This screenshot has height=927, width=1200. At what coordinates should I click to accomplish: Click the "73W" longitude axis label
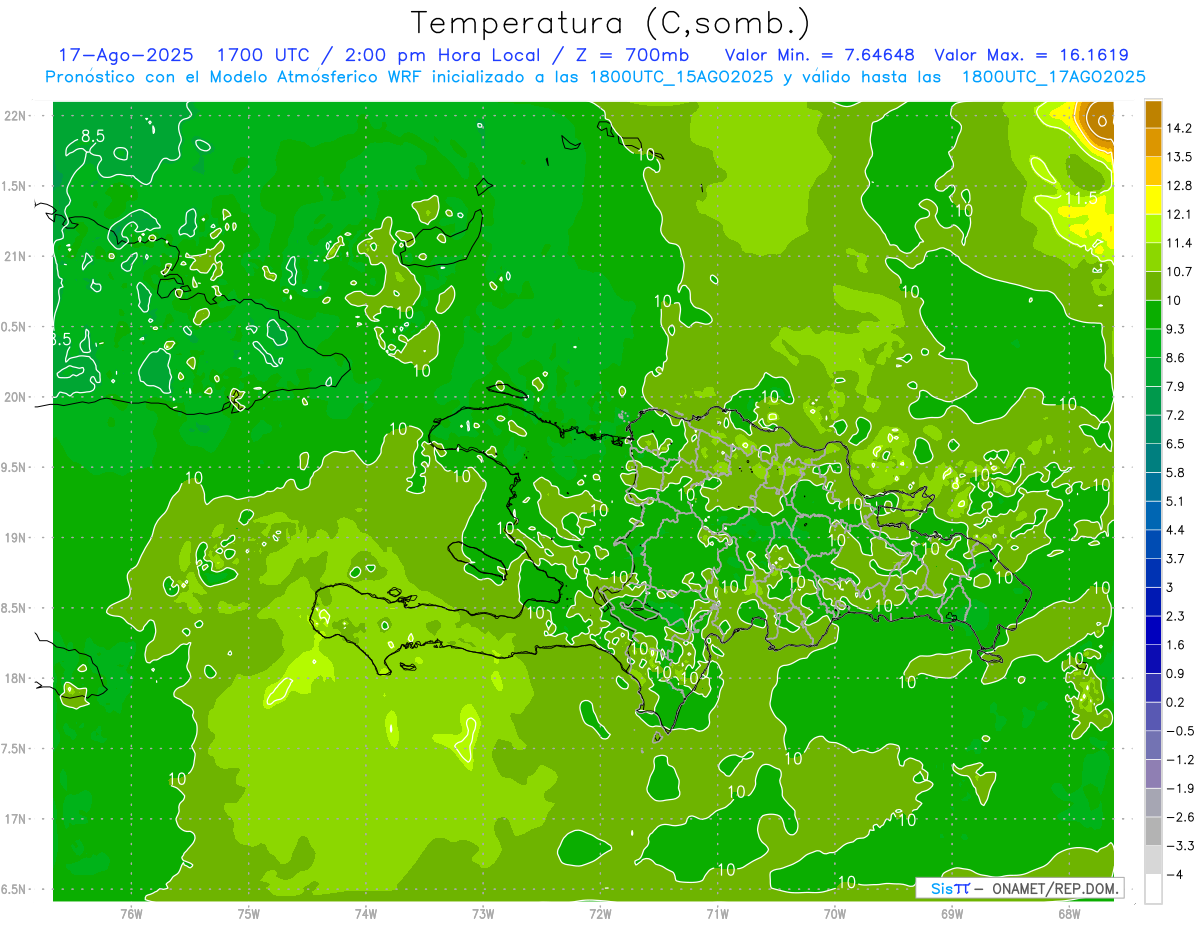coord(483,913)
